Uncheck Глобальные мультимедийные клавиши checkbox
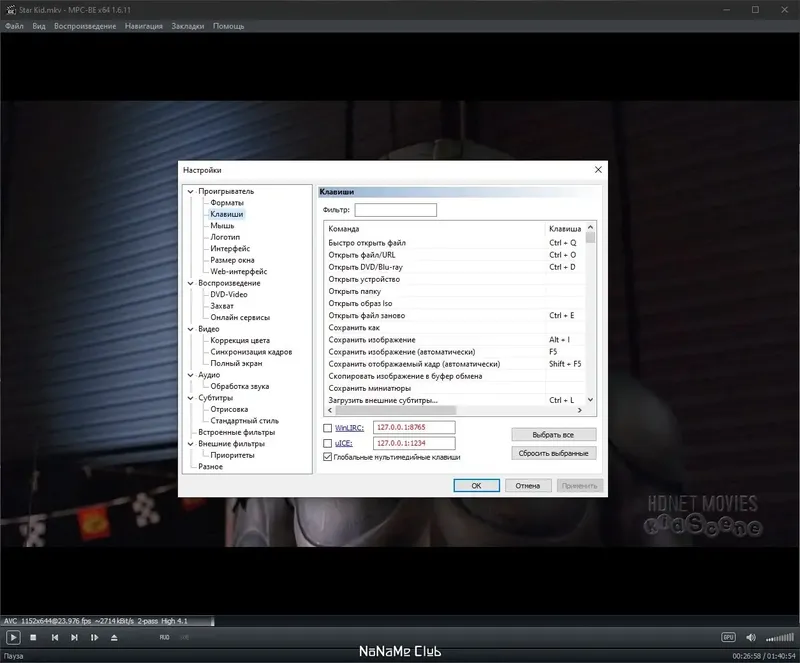 pos(328,457)
